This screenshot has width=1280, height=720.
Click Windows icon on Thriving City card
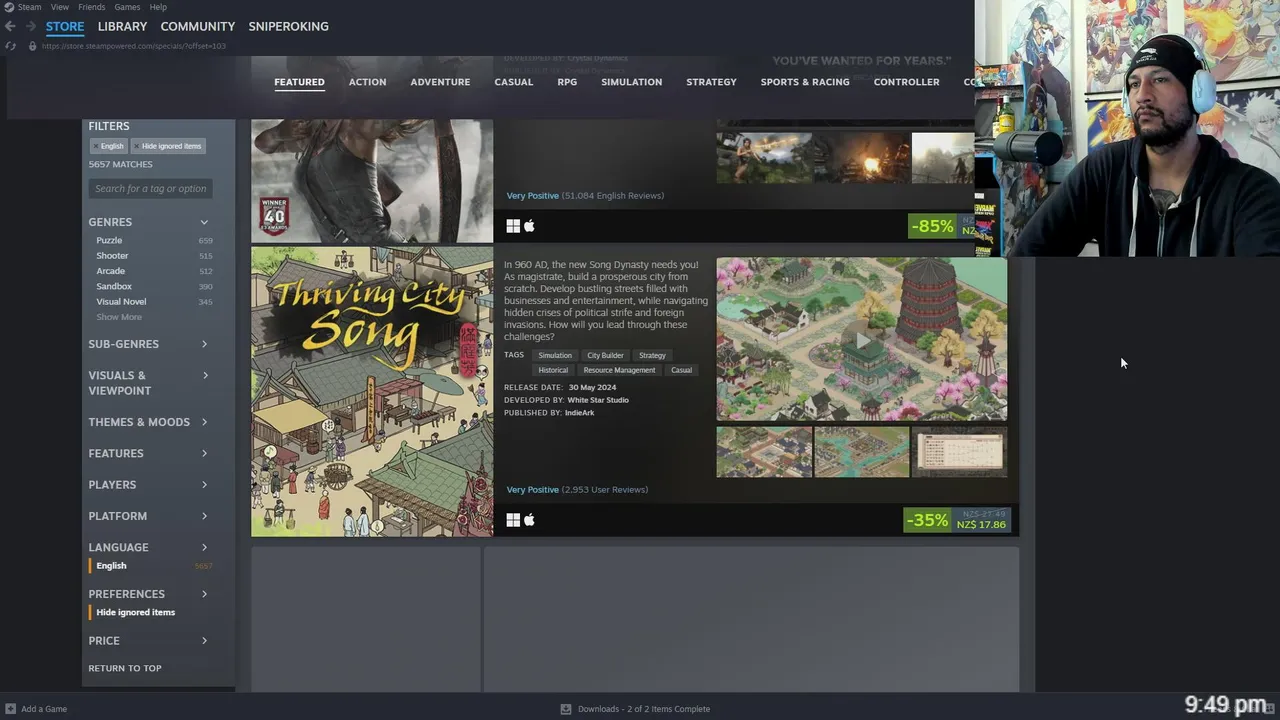[x=513, y=520]
